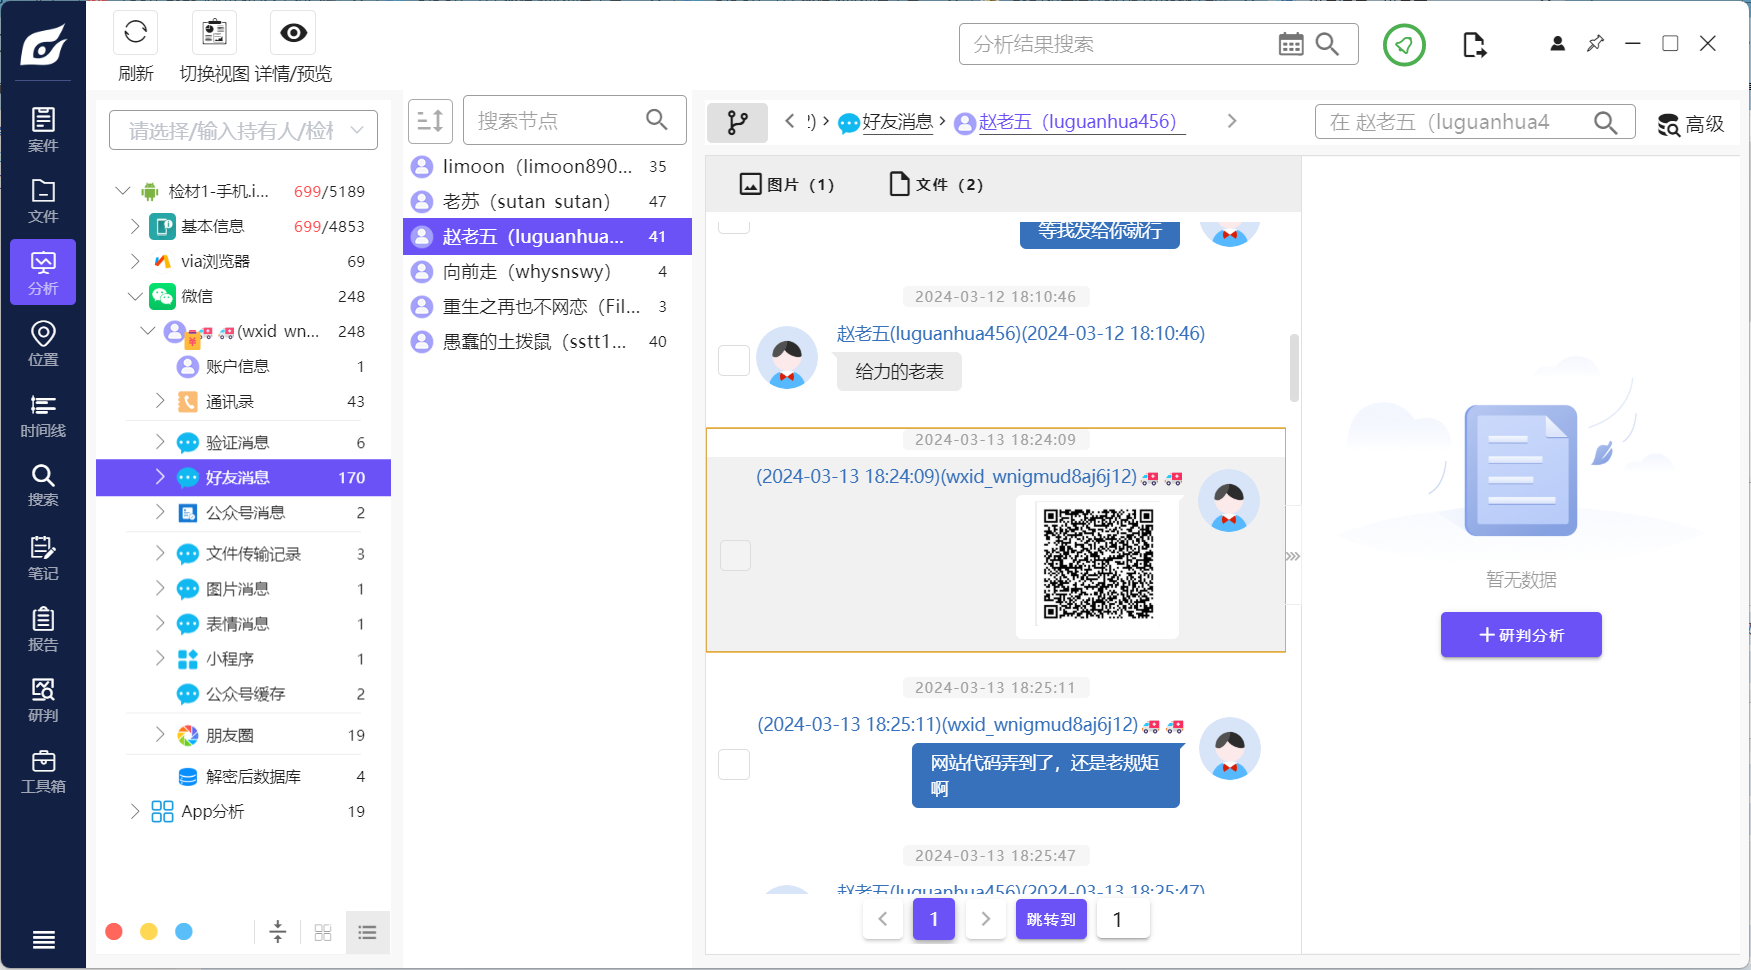Click the QR code image thumbnail

1098,566
